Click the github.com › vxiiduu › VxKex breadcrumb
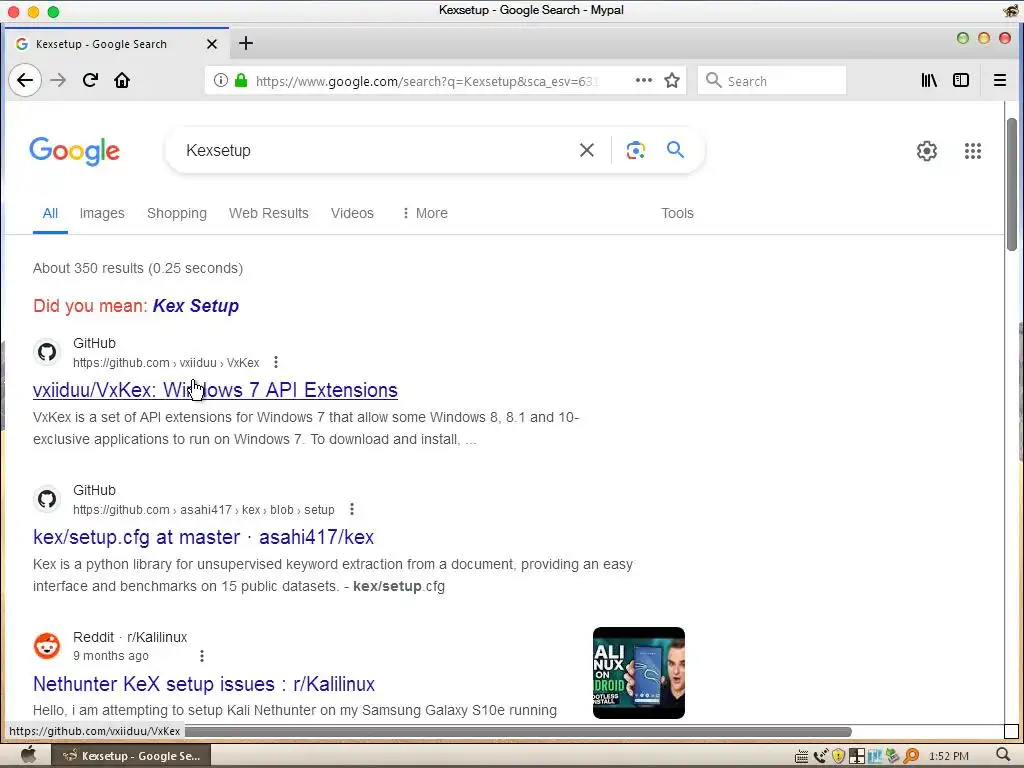Viewport: 1024px width, 768px height. click(x=166, y=362)
